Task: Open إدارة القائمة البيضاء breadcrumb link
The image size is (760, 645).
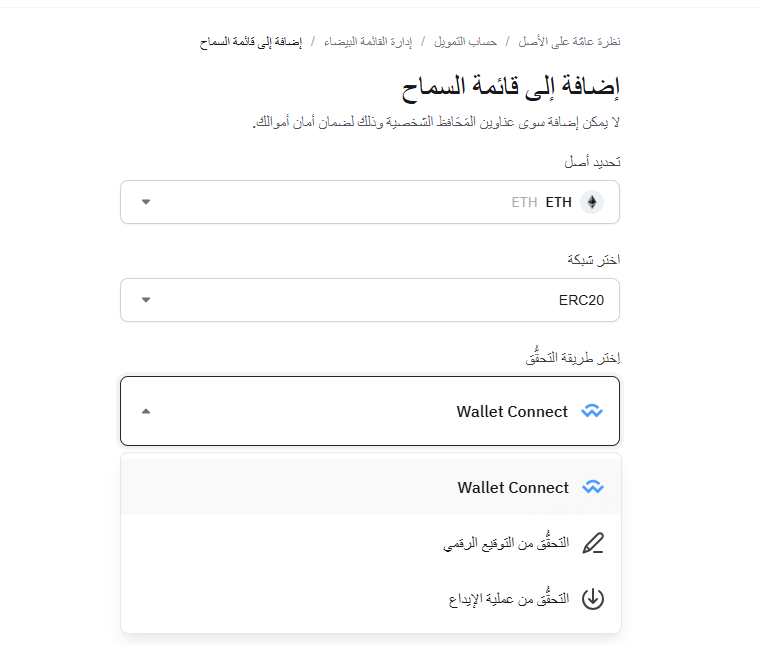Action: tap(368, 42)
